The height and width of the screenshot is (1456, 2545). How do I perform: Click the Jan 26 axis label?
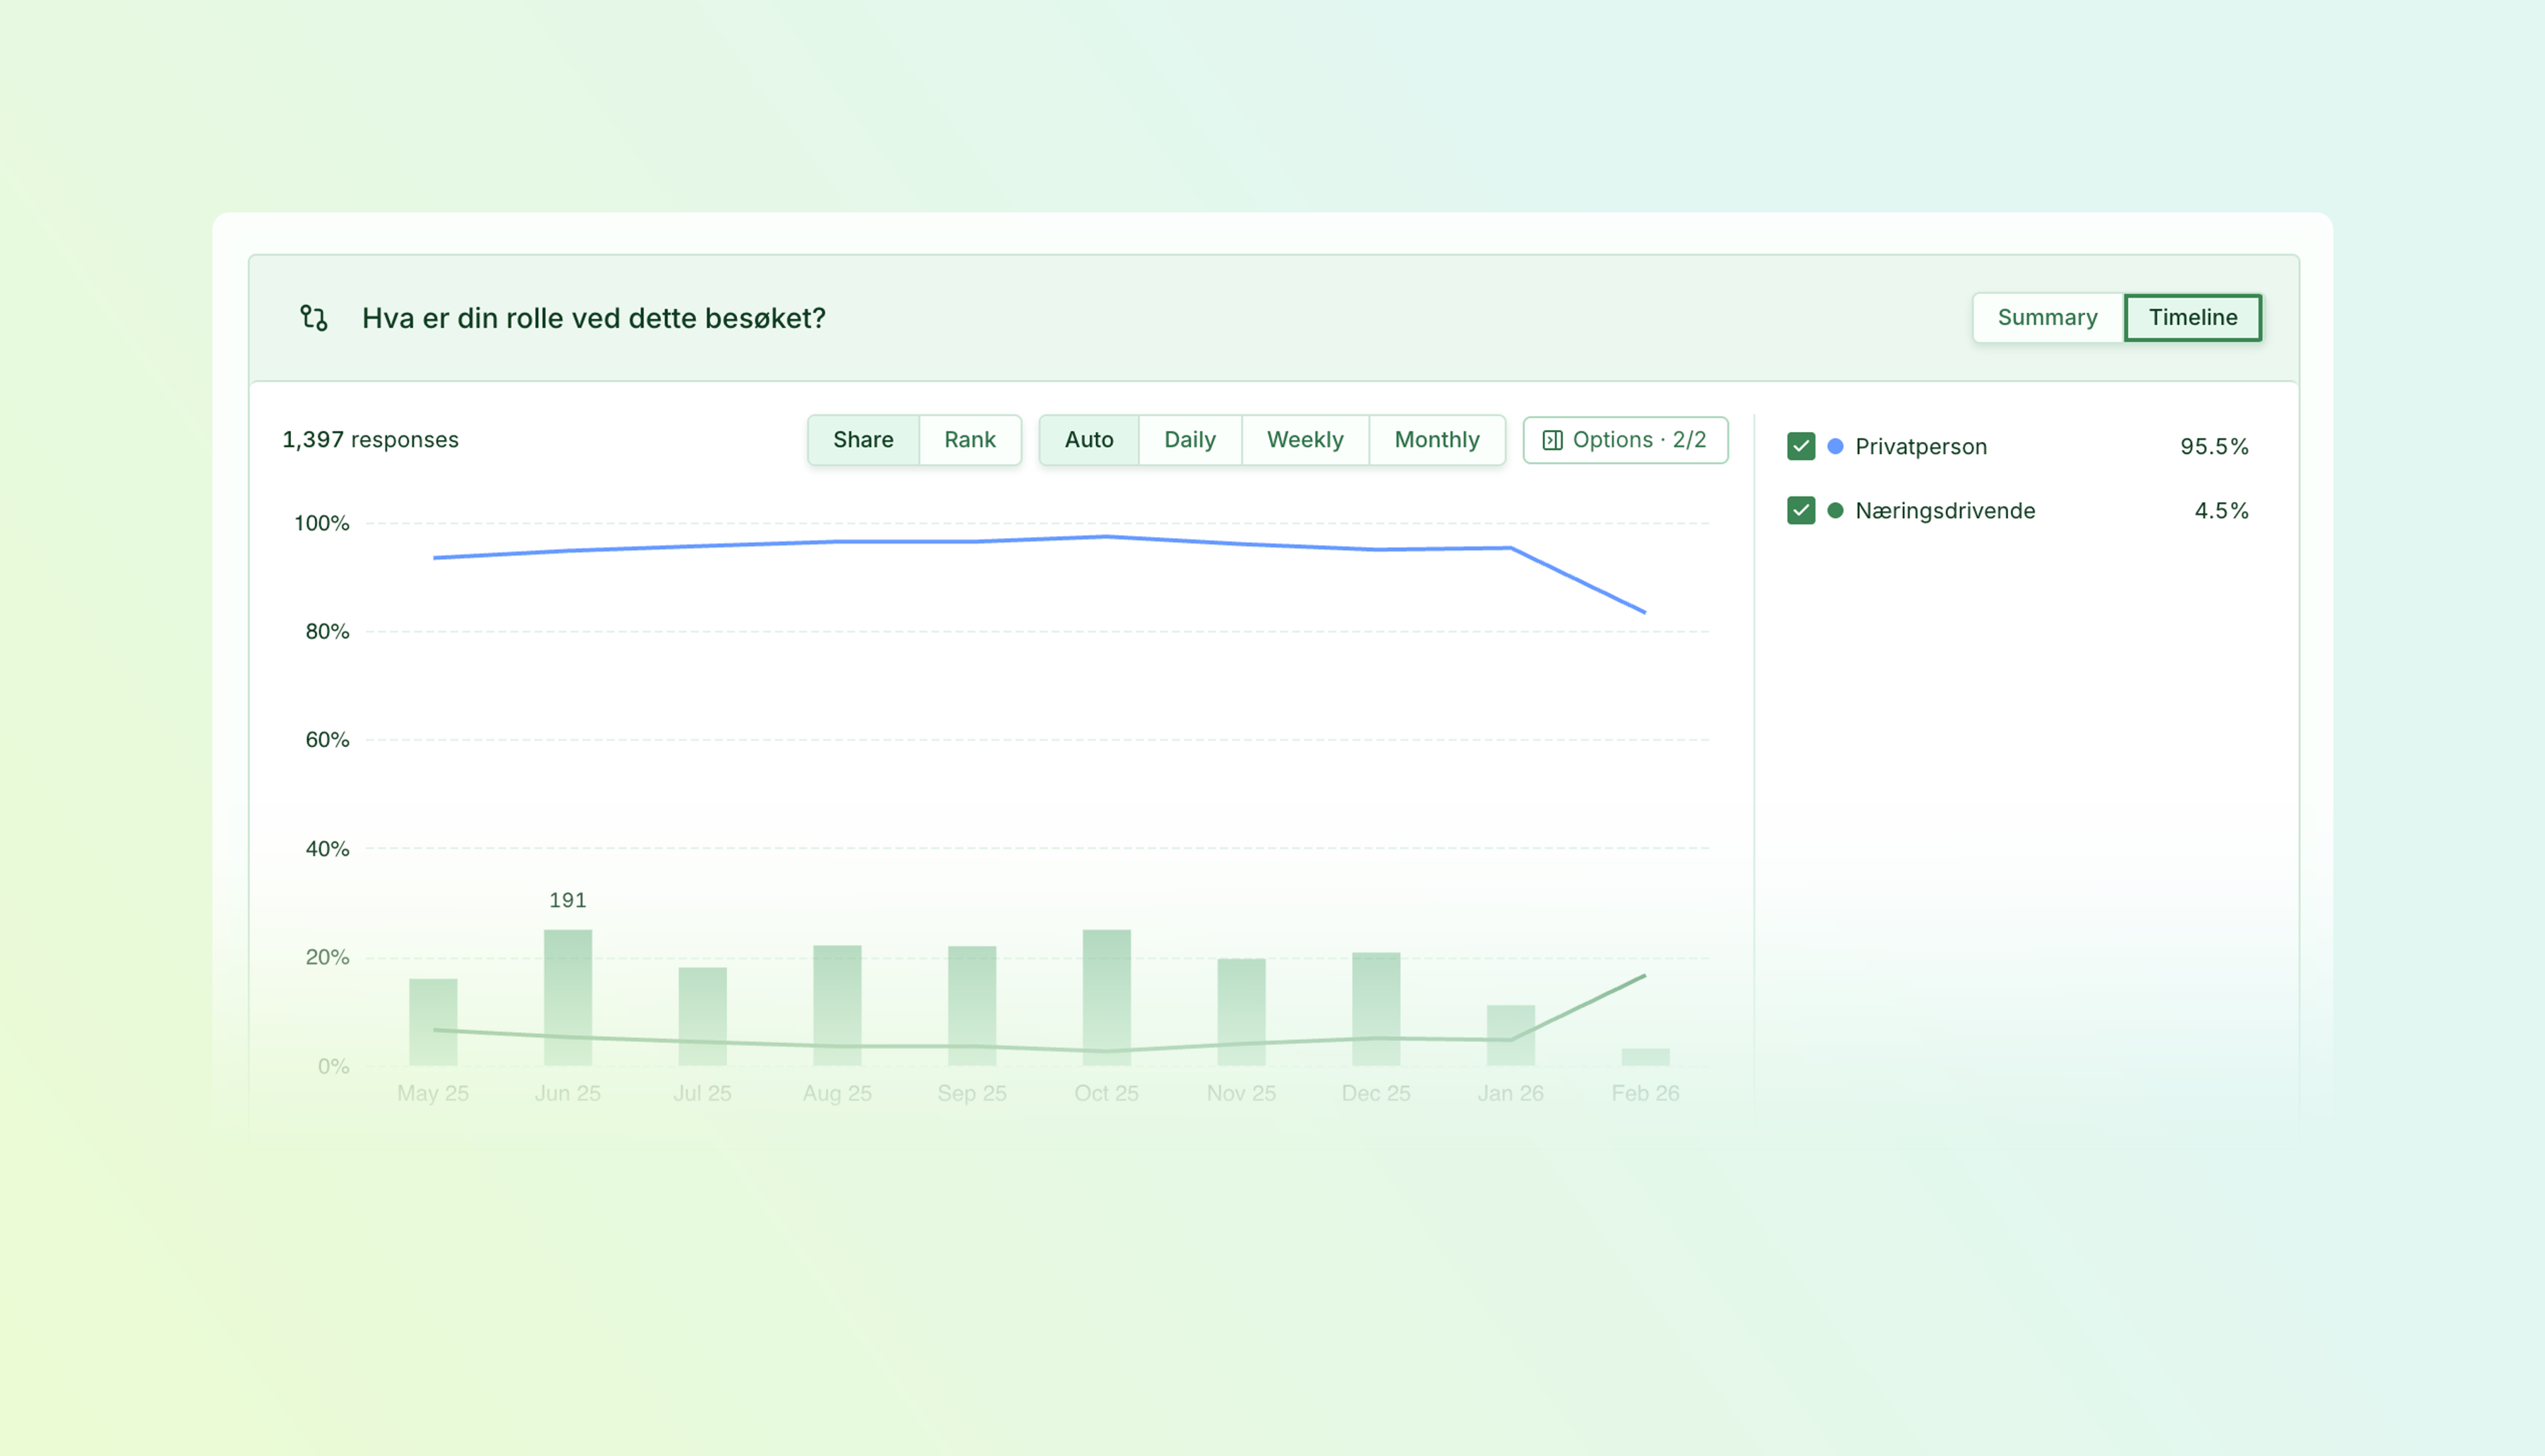point(1510,1093)
